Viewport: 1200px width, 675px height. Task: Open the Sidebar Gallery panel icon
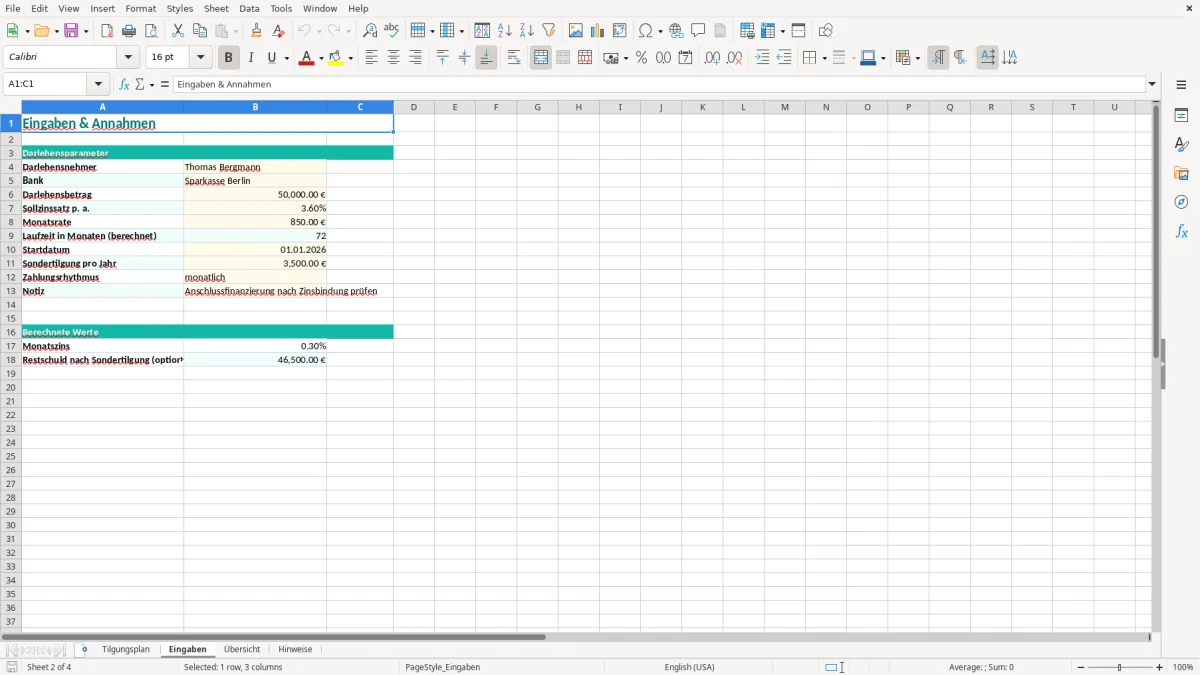point(1181,174)
